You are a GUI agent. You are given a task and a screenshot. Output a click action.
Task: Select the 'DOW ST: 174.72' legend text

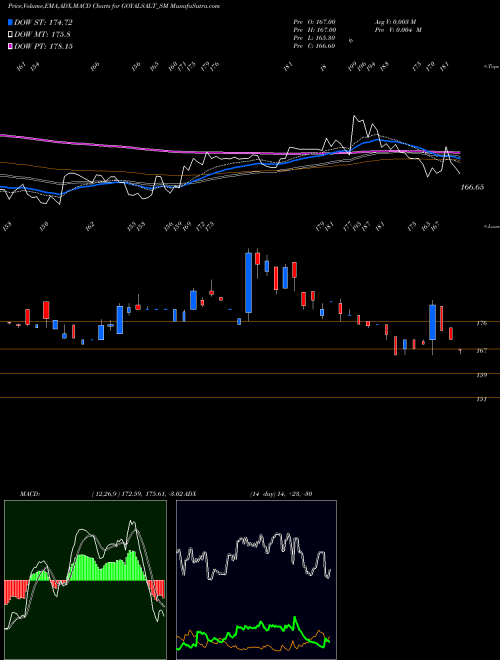[43, 22]
